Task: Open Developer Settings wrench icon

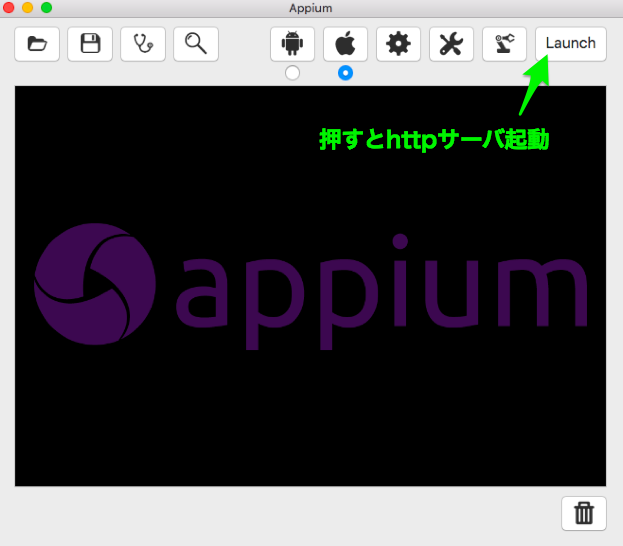Action: tap(451, 44)
